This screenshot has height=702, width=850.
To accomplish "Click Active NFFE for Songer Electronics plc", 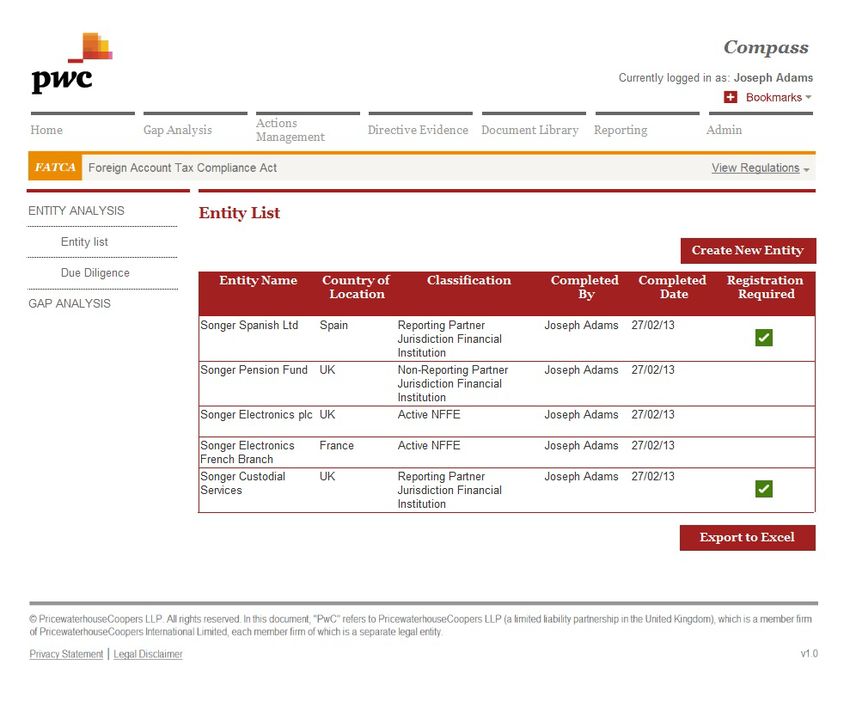I will [x=429, y=415].
